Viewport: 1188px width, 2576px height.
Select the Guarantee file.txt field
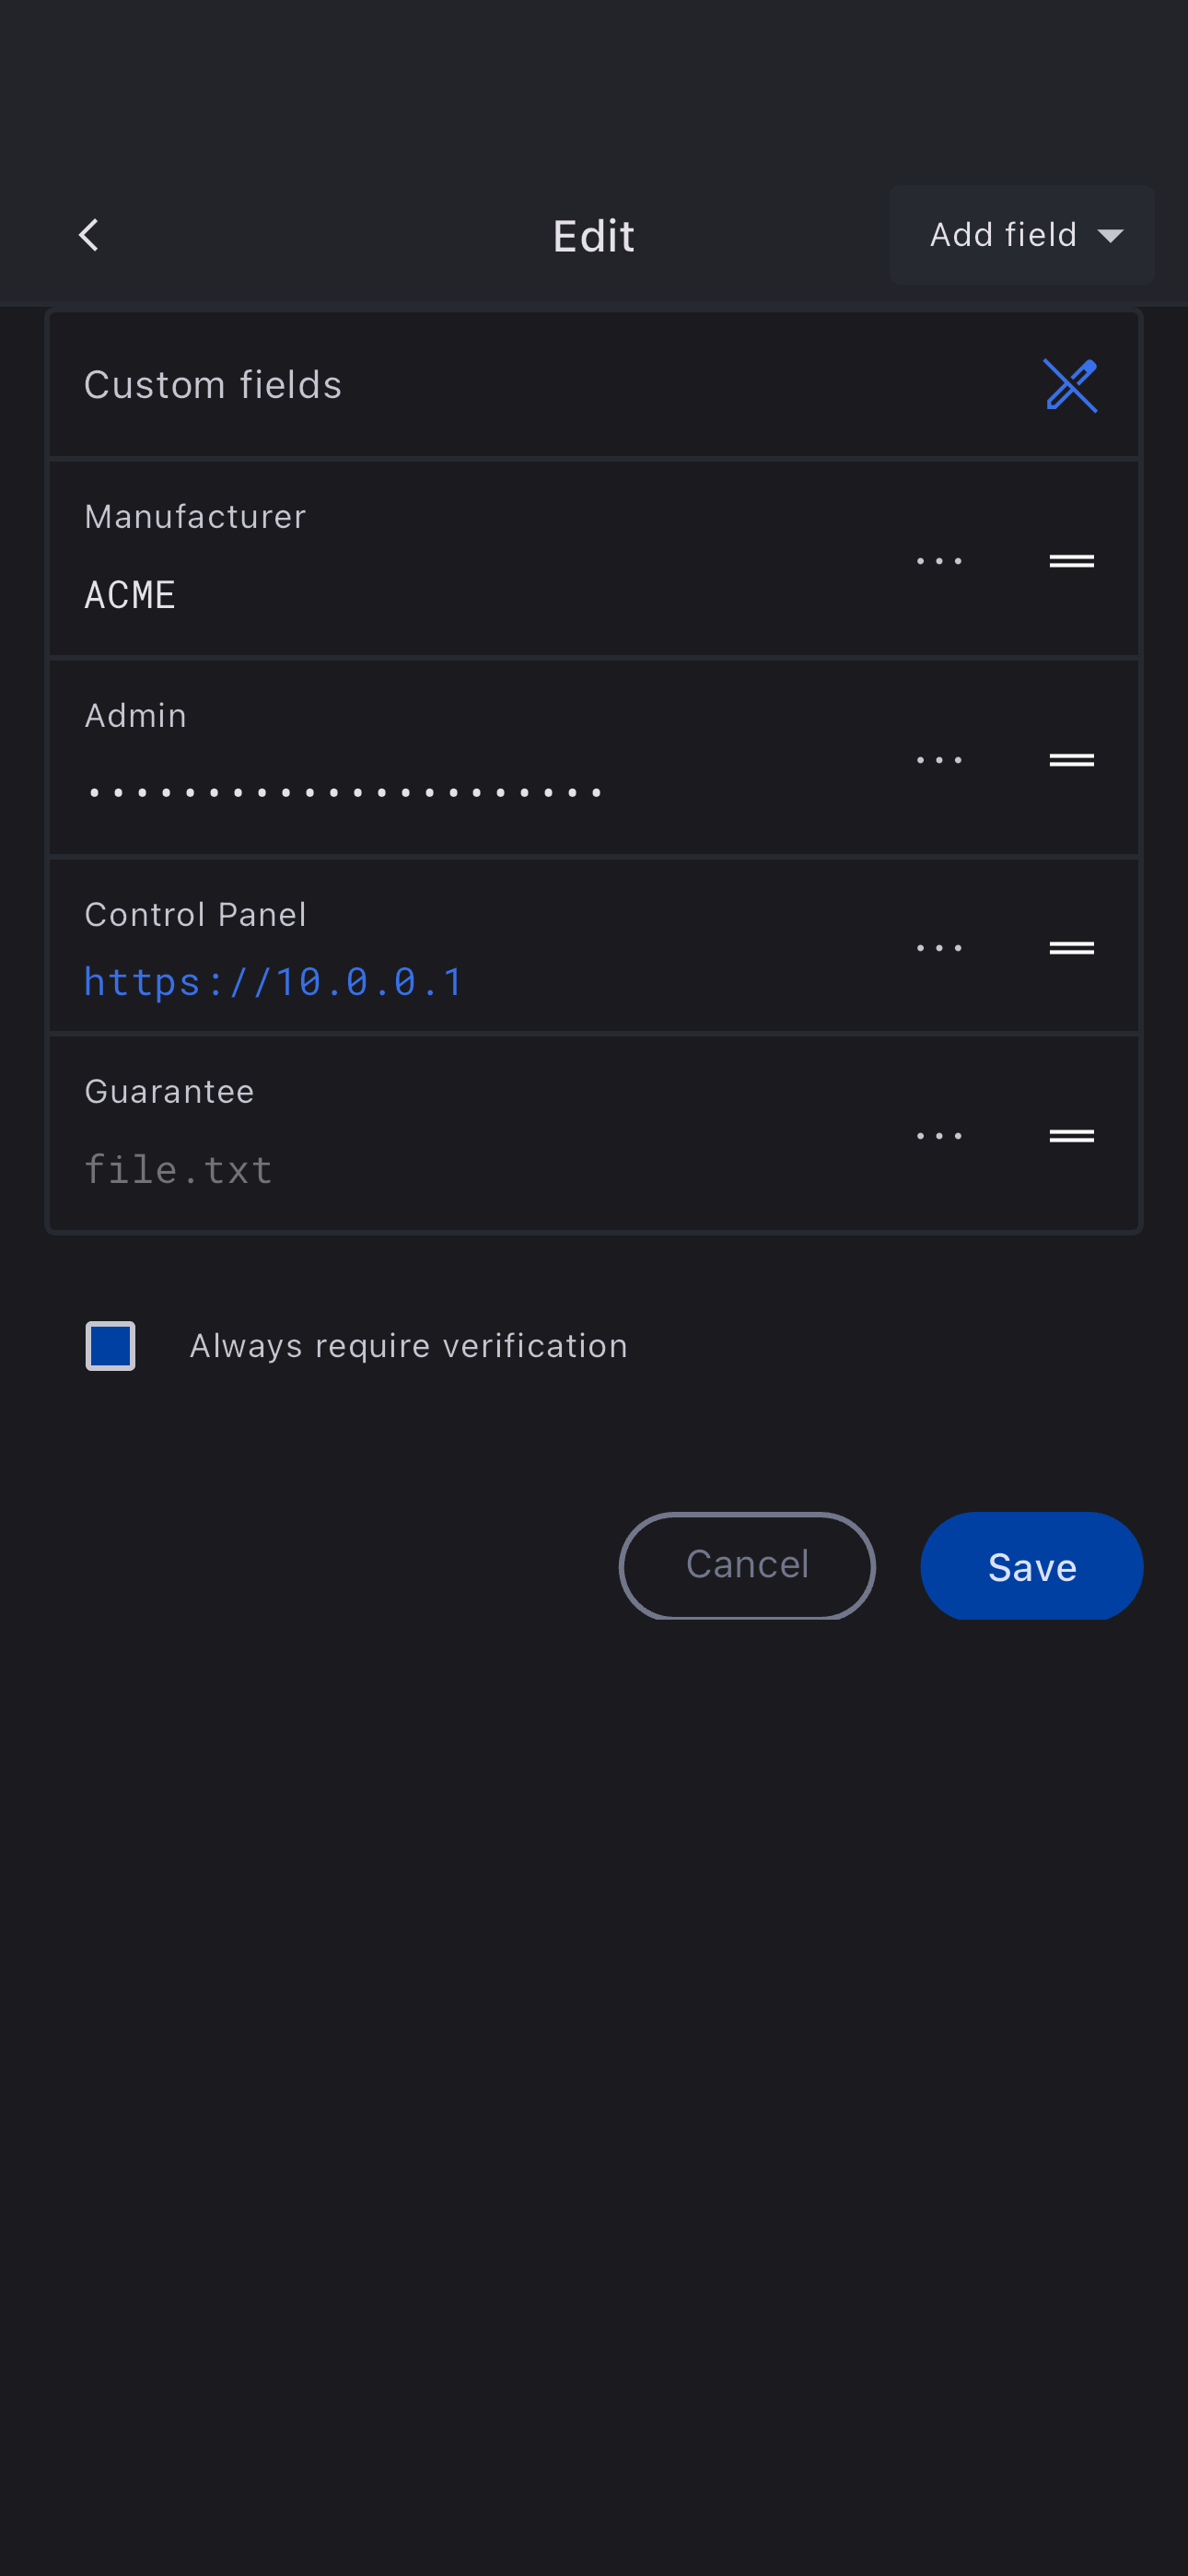tap(178, 1170)
